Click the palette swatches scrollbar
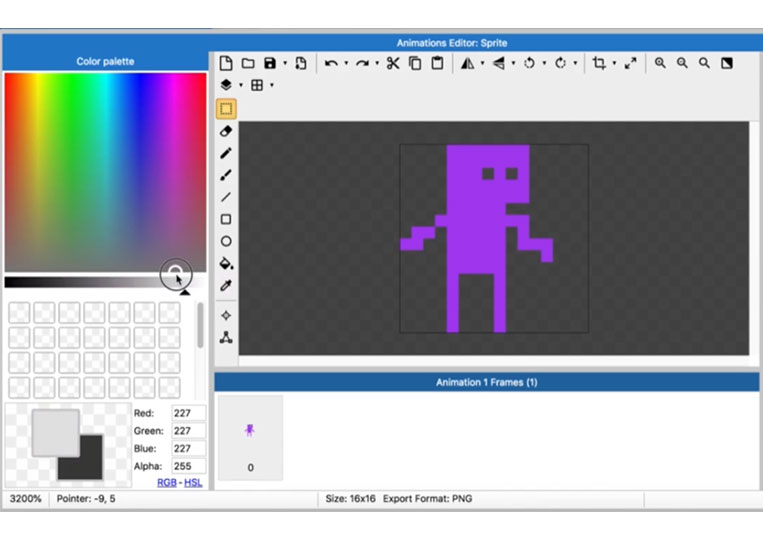Viewport: 763px width, 541px height. pos(200,325)
